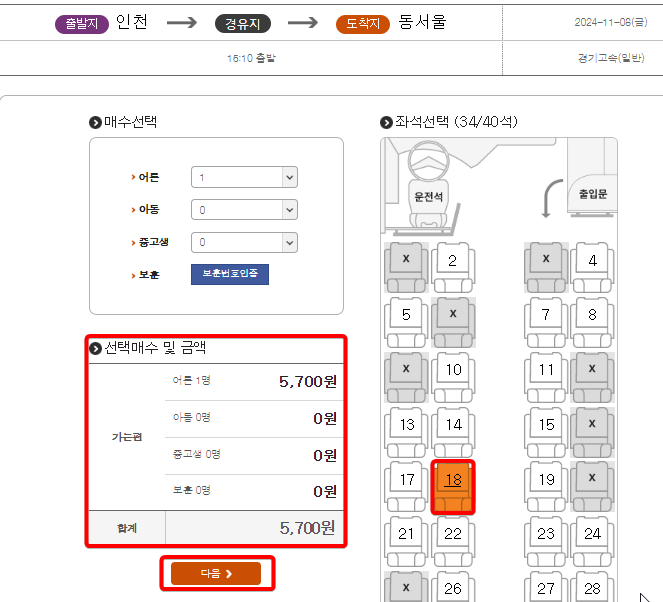Select seat number 2
Viewport: 663px width, 602px height.
pyautogui.click(x=453, y=268)
